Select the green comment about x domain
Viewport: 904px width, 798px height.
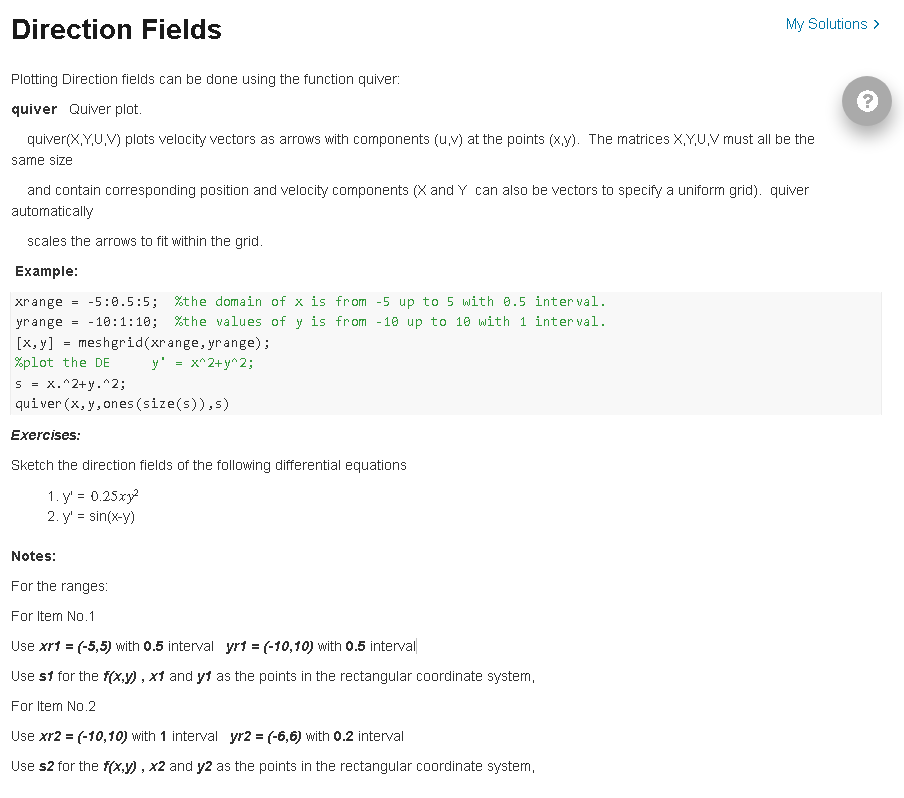pos(390,300)
